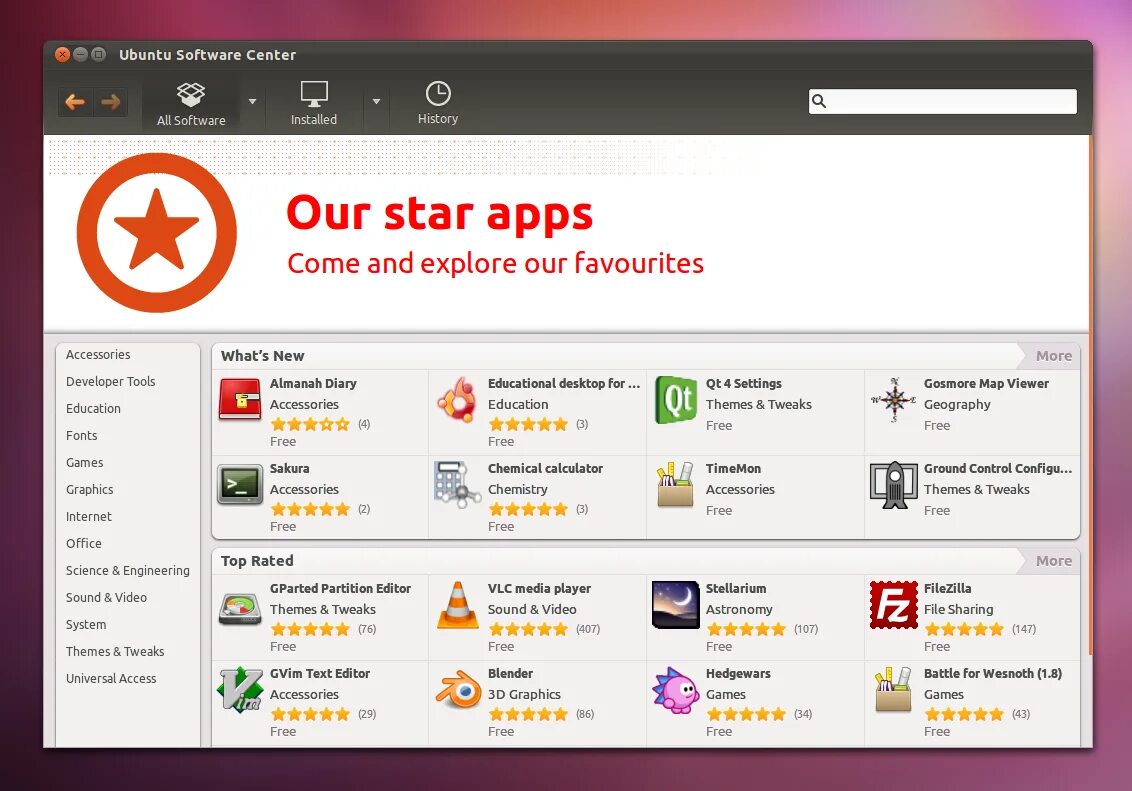
Task: Click the Blender logo icon
Action: (x=458, y=690)
